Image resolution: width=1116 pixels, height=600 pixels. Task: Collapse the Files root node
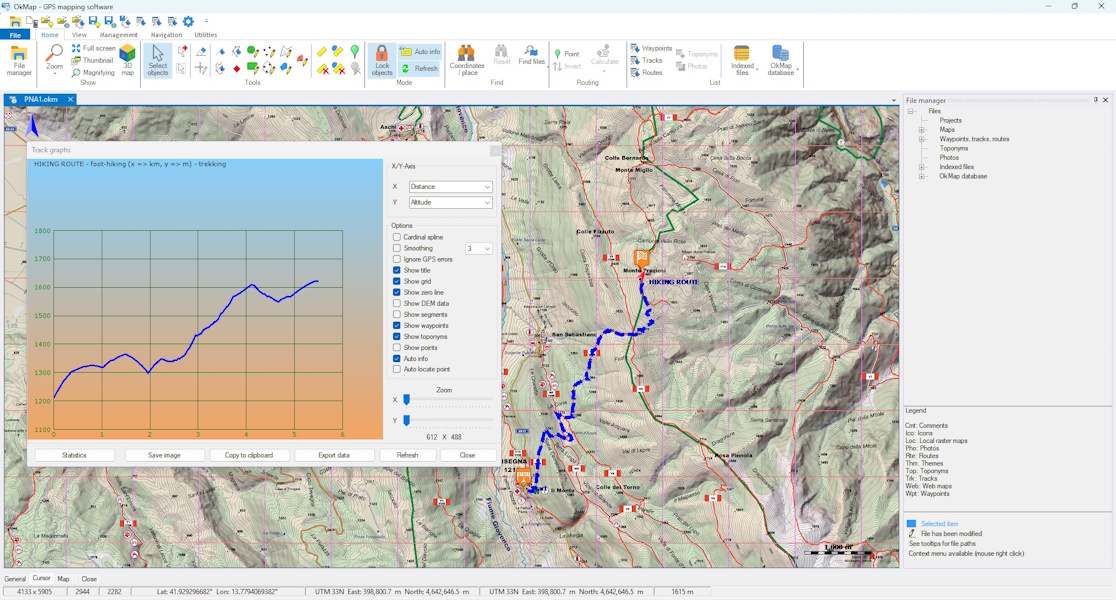pos(910,111)
